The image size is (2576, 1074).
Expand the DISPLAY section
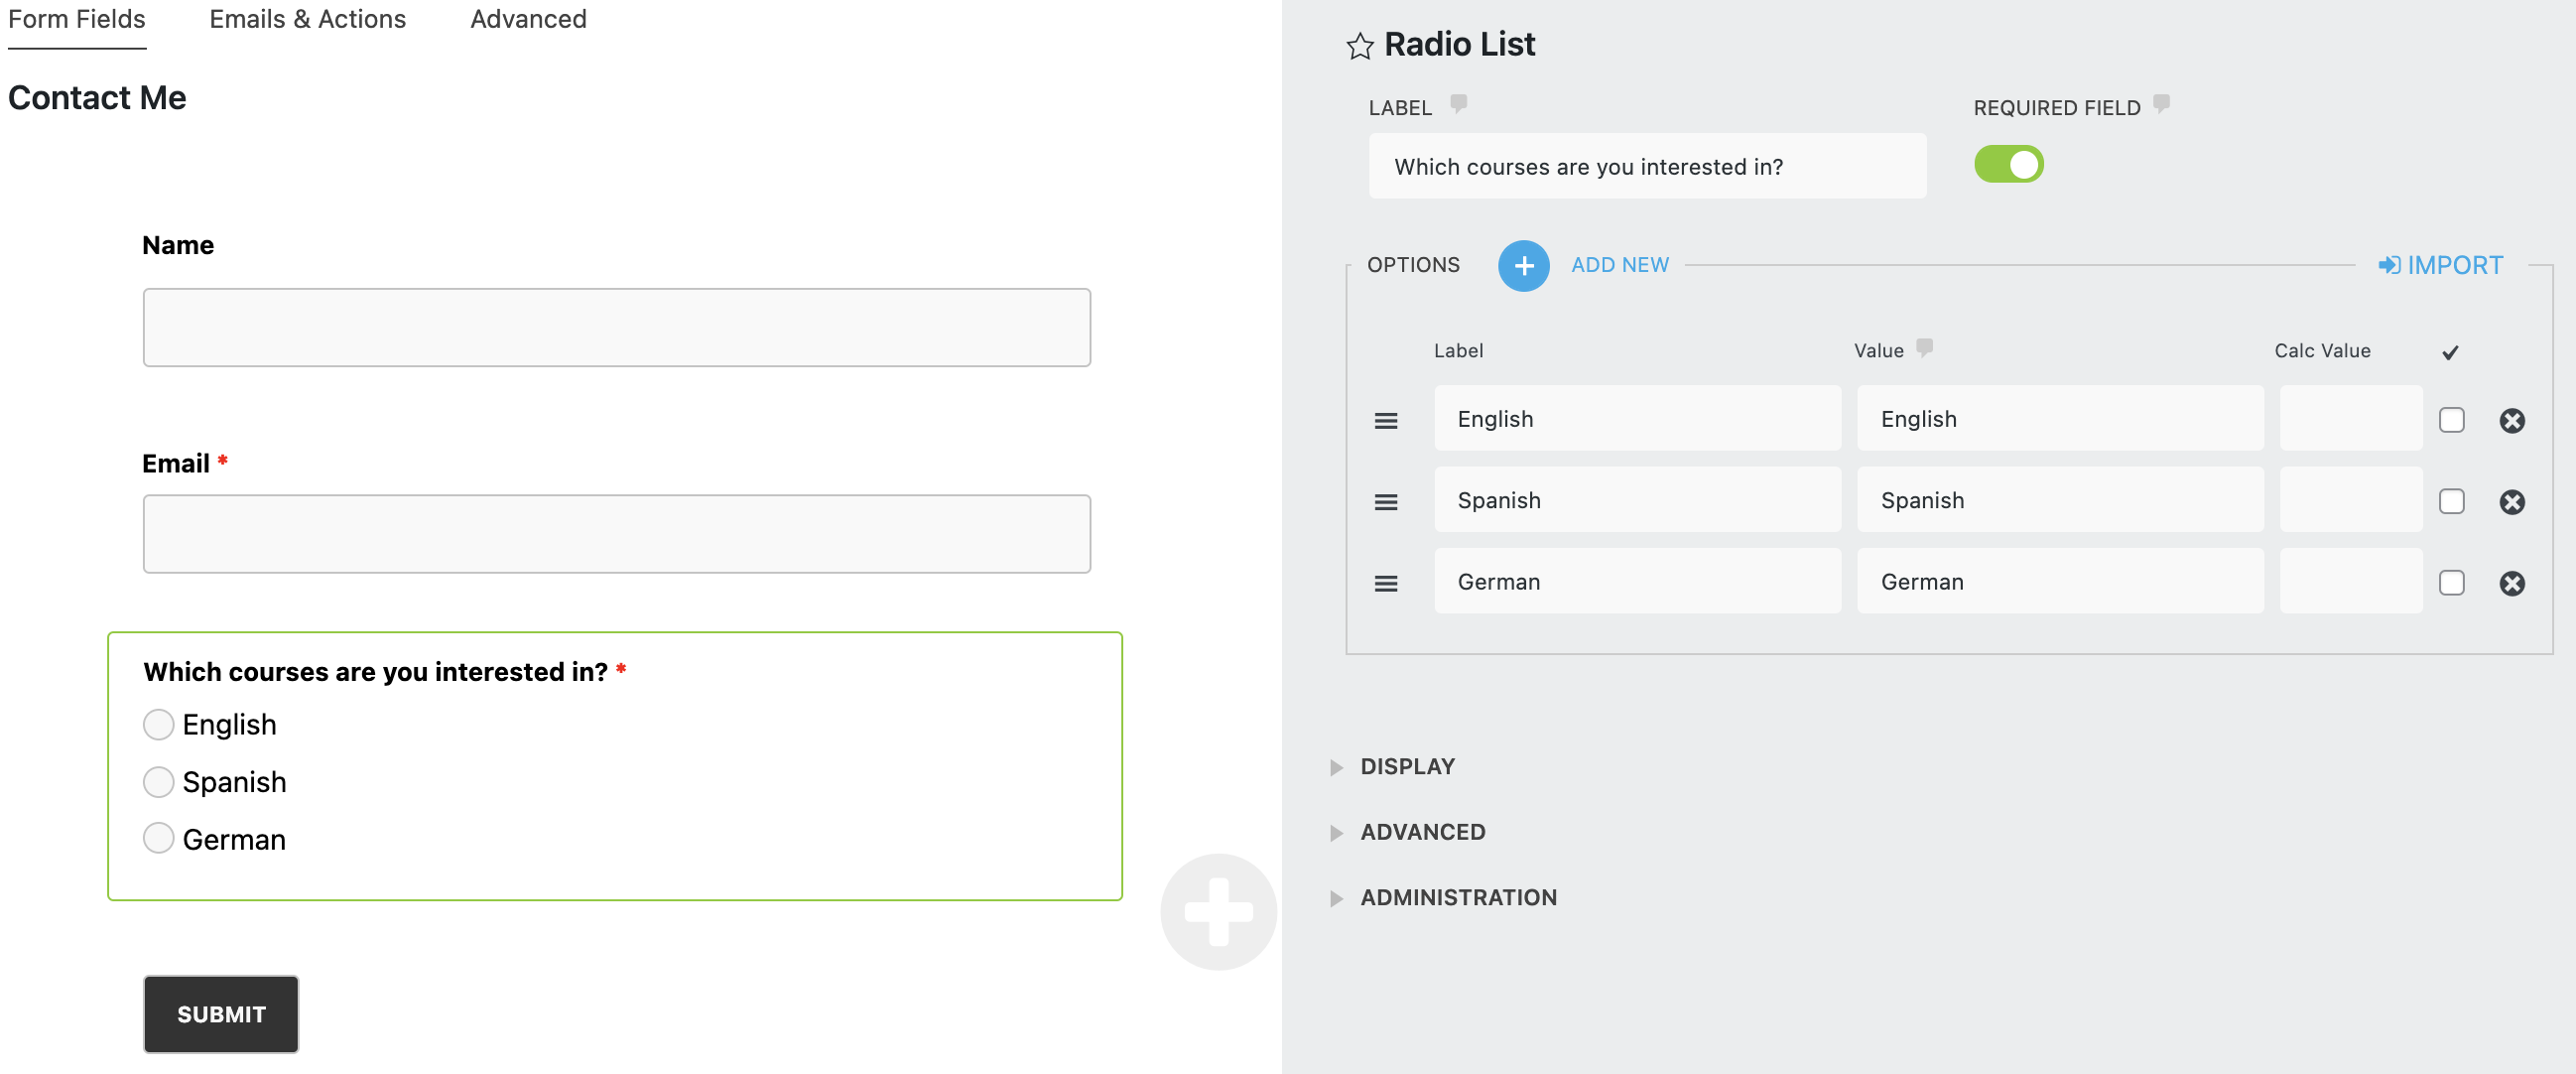click(x=1406, y=766)
